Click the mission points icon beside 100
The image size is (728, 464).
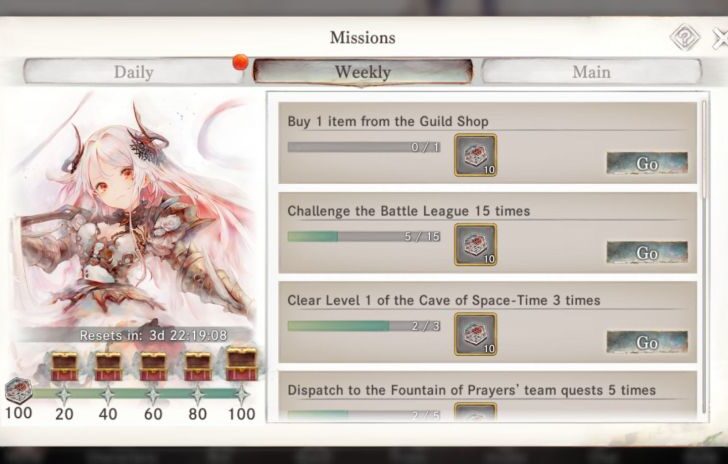coord(18,391)
